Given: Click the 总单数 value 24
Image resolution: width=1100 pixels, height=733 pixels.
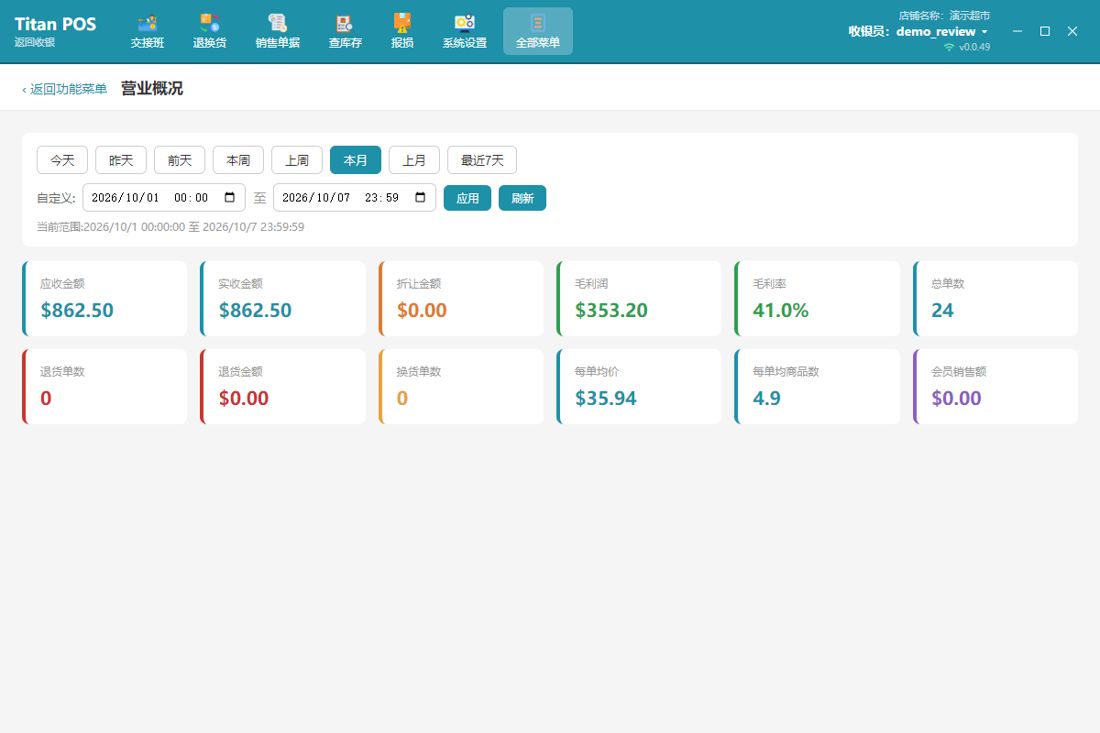Looking at the screenshot, I should (x=943, y=310).
